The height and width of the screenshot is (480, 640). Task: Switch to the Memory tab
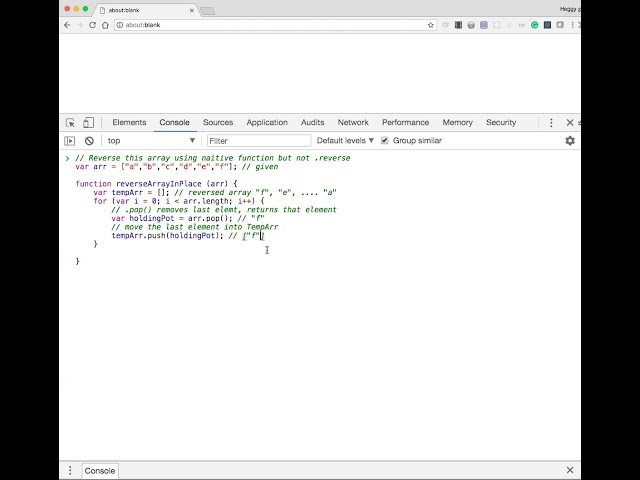458,122
